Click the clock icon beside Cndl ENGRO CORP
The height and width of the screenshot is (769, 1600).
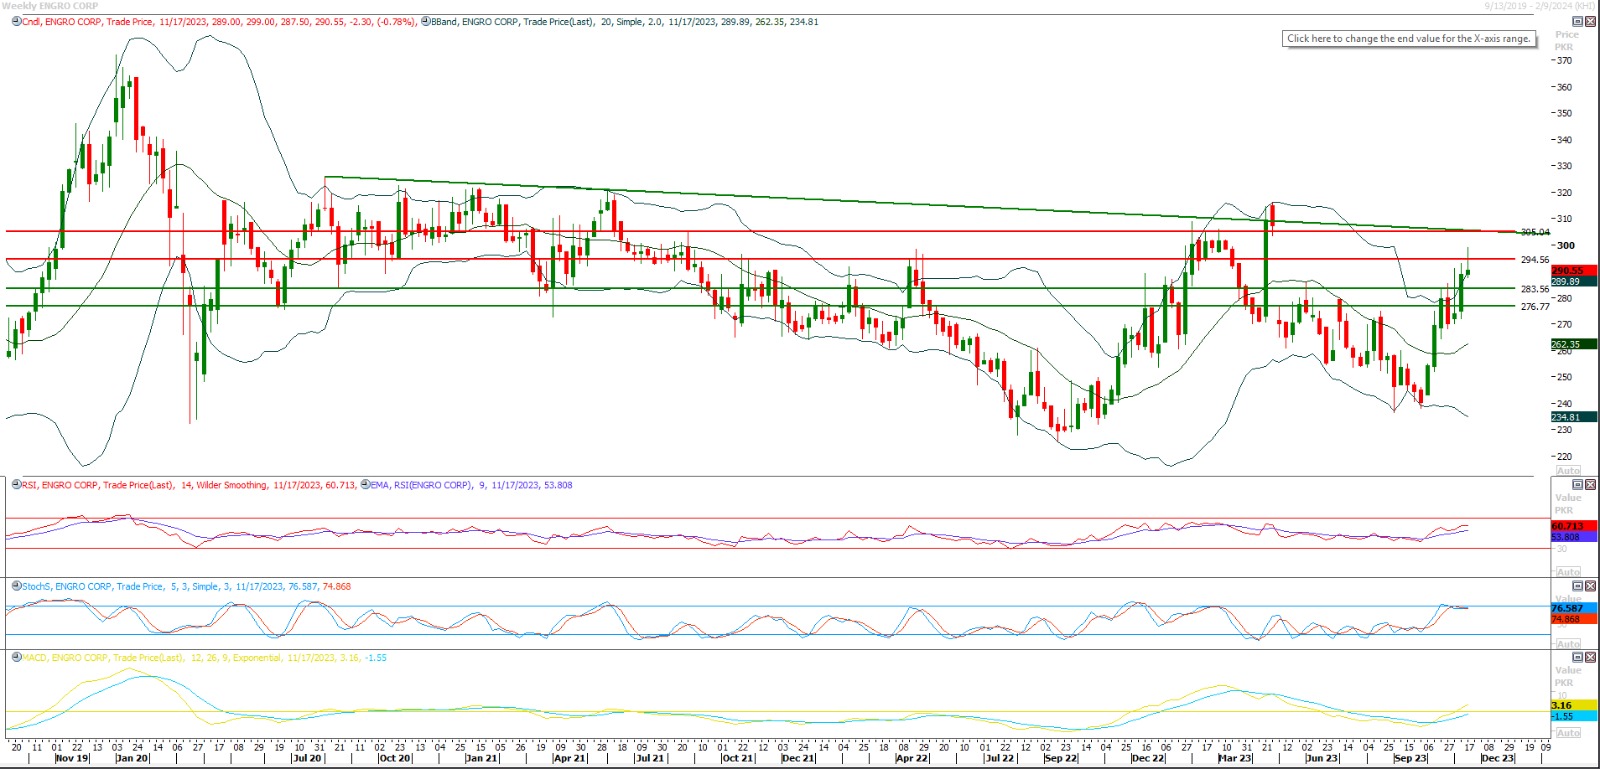click(16, 22)
